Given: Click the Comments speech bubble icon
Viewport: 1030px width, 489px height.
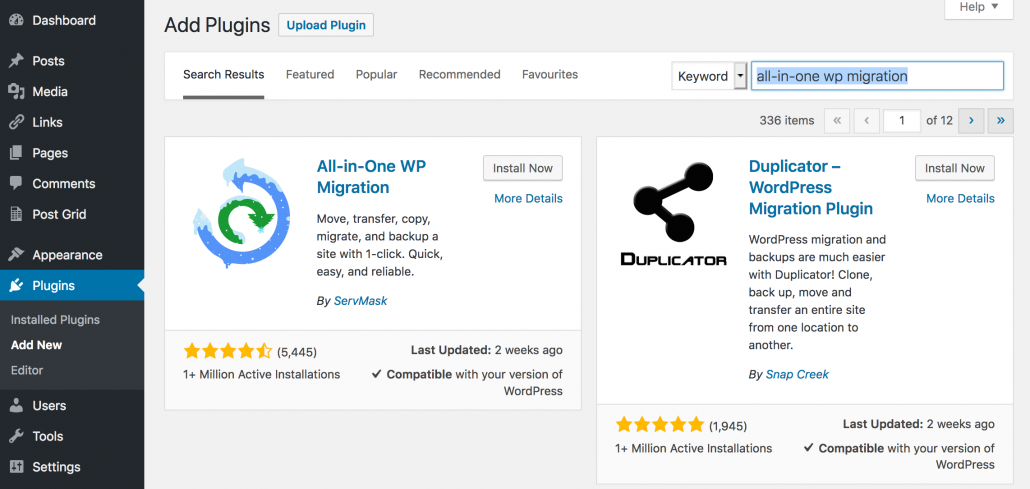Looking at the screenshot, I should coord(16,183).
